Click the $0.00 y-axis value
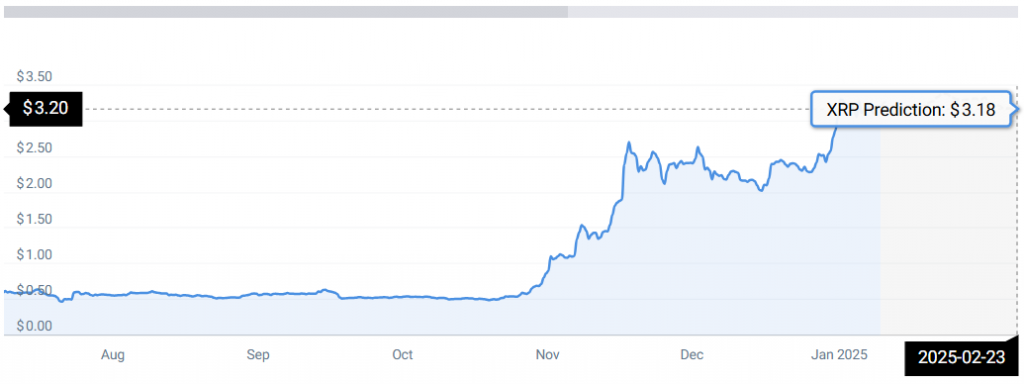 pyautogui.click(x=34, y=326)
